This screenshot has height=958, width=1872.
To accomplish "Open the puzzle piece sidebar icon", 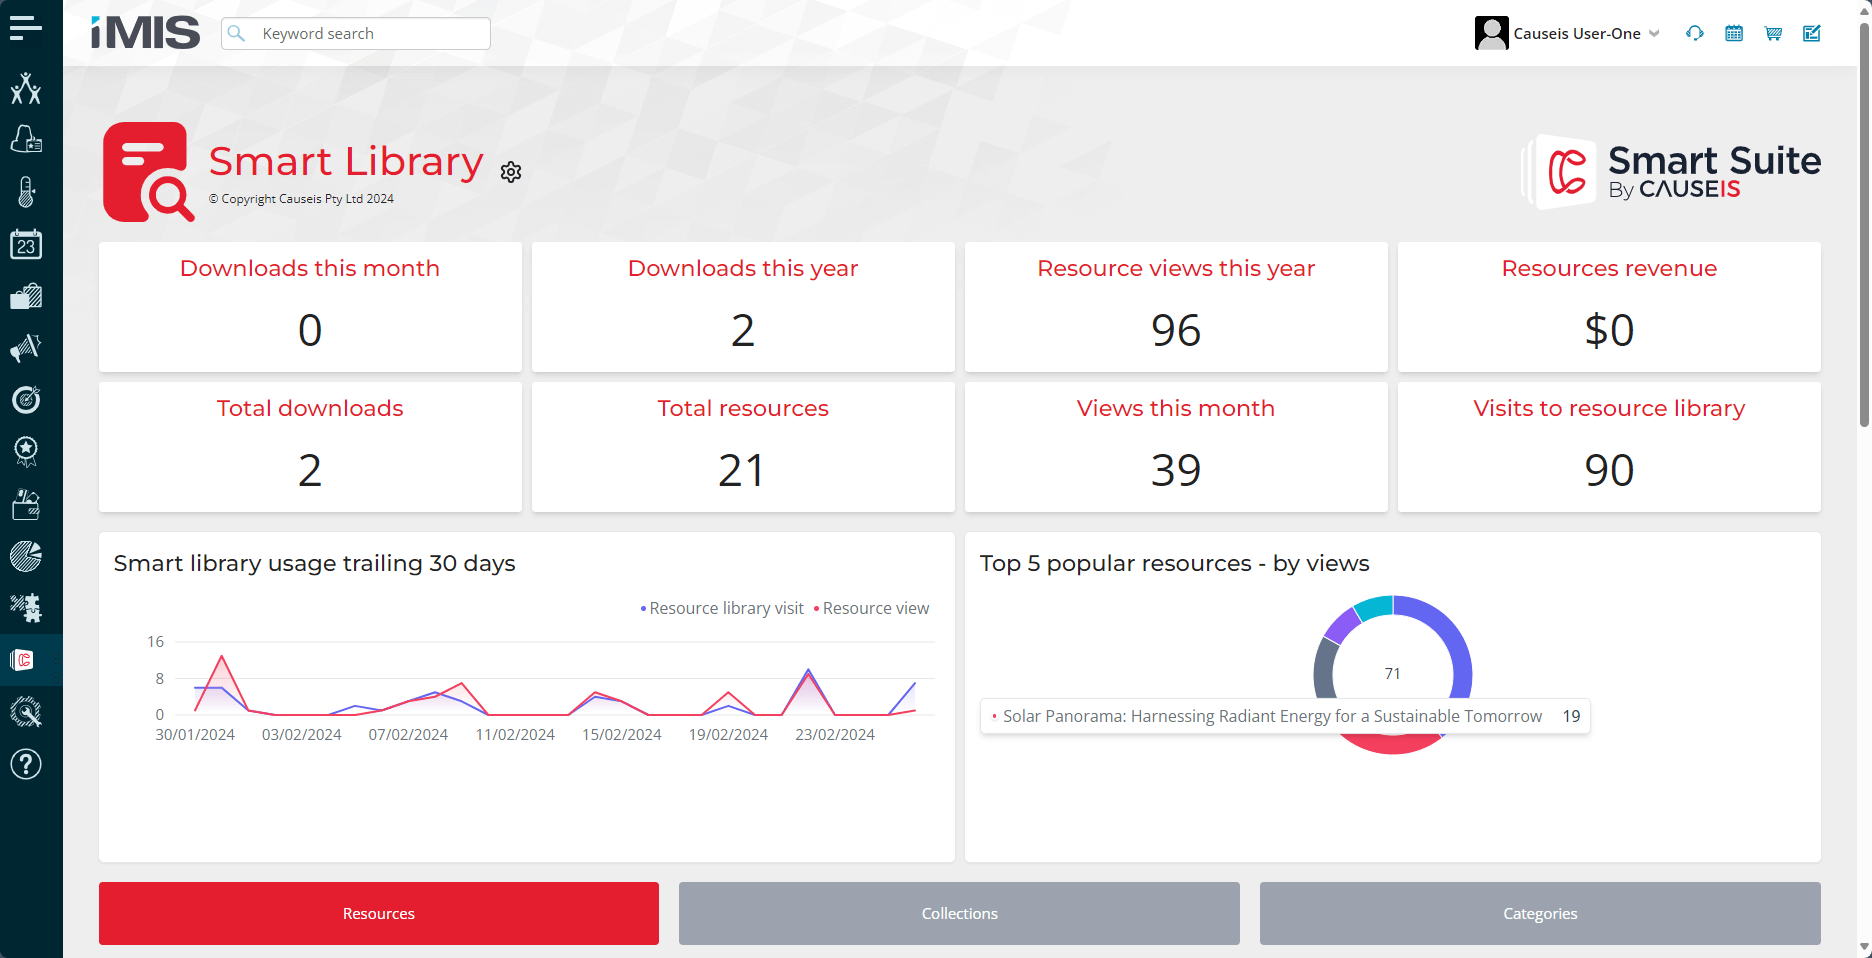I will 26,608.
